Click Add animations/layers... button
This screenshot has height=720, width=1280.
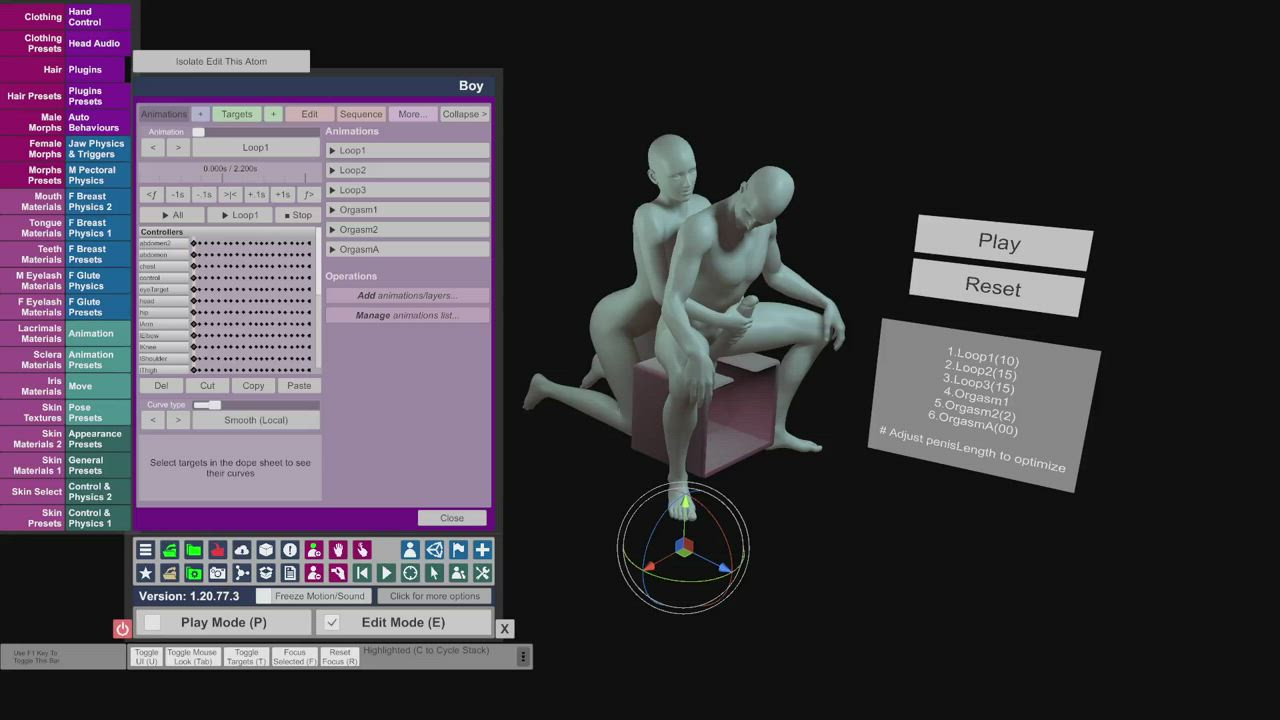[x=407, y=296]
